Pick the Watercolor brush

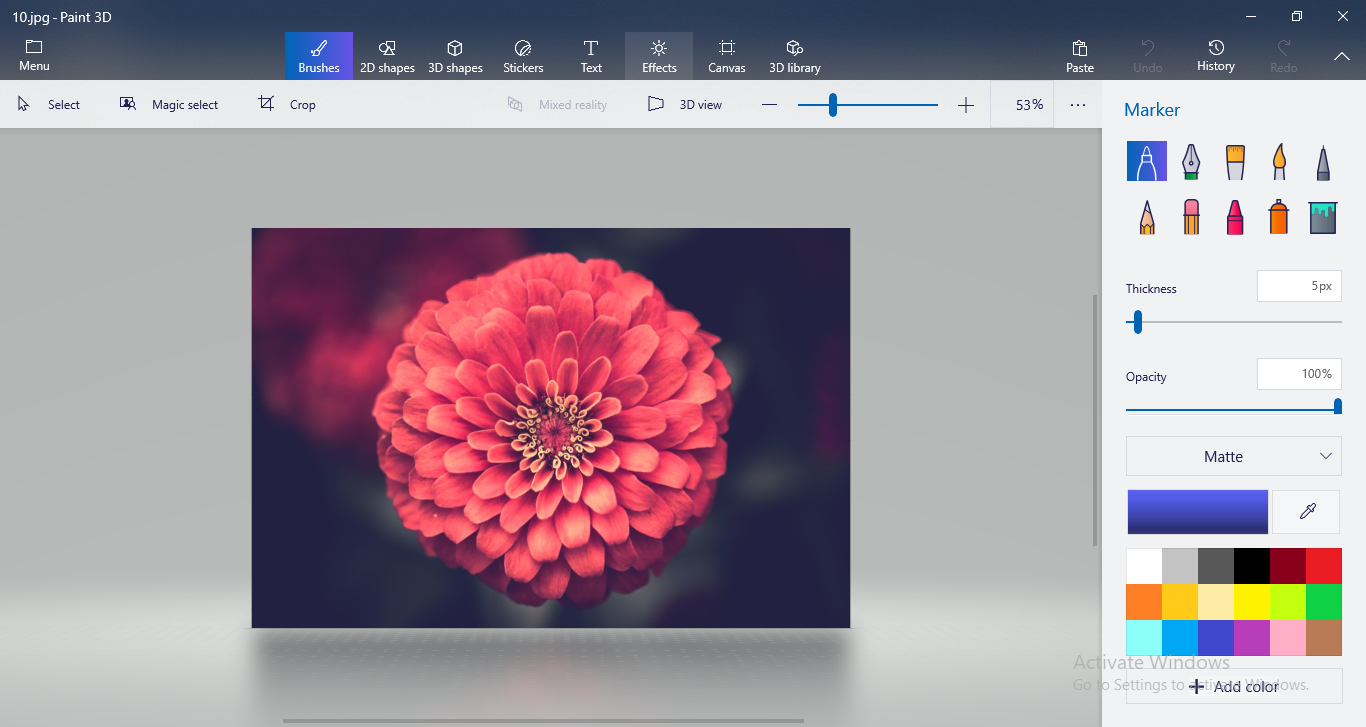point(1278,160)
